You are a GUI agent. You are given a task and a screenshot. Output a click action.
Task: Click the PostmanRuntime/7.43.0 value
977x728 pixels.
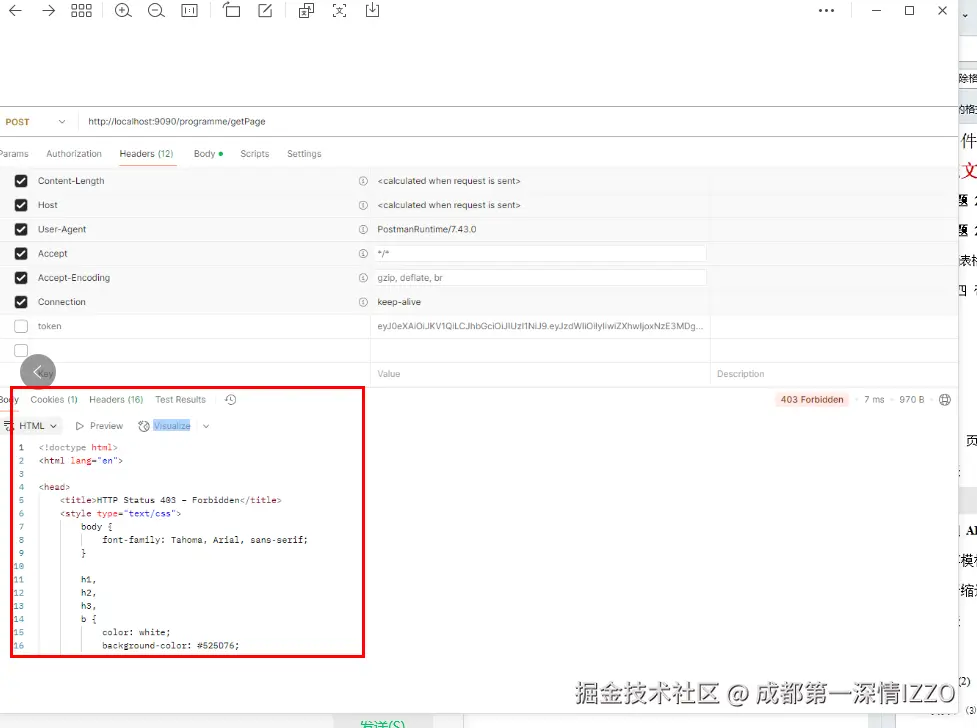pyautogui.click(x=427, y=229)
